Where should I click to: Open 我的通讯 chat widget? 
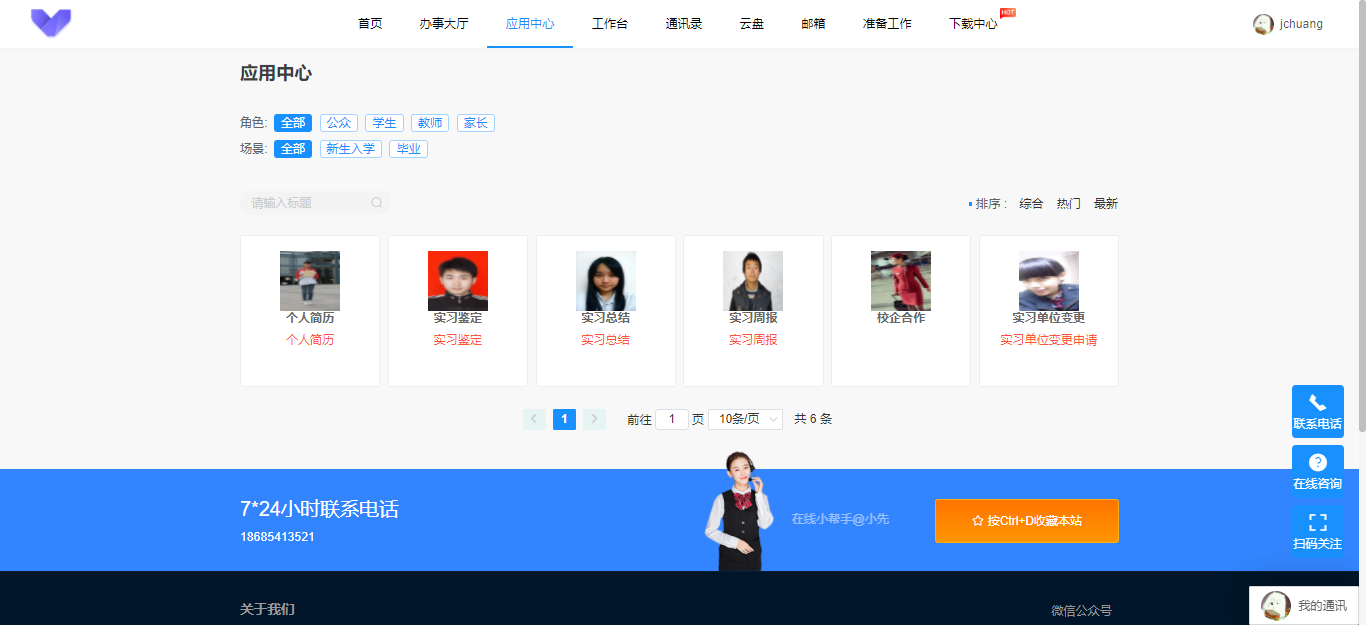1304,606
